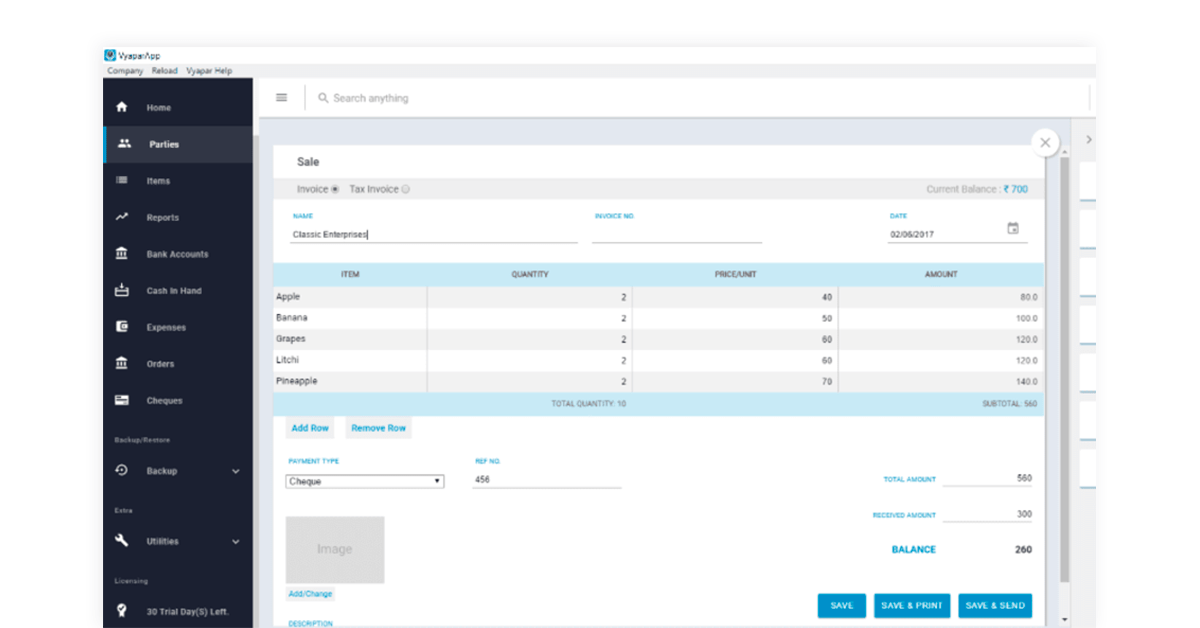Select the Invoice radio button

tap(335, 189)
